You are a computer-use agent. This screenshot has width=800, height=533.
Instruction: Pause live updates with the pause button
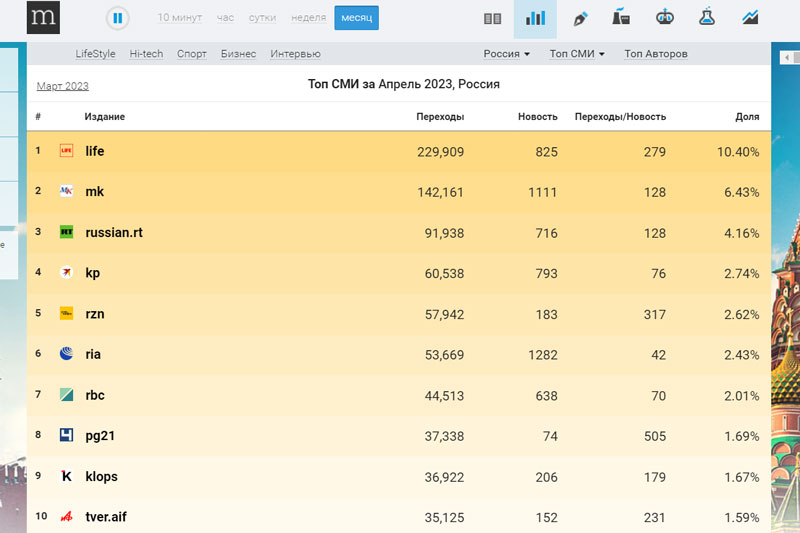118,18
